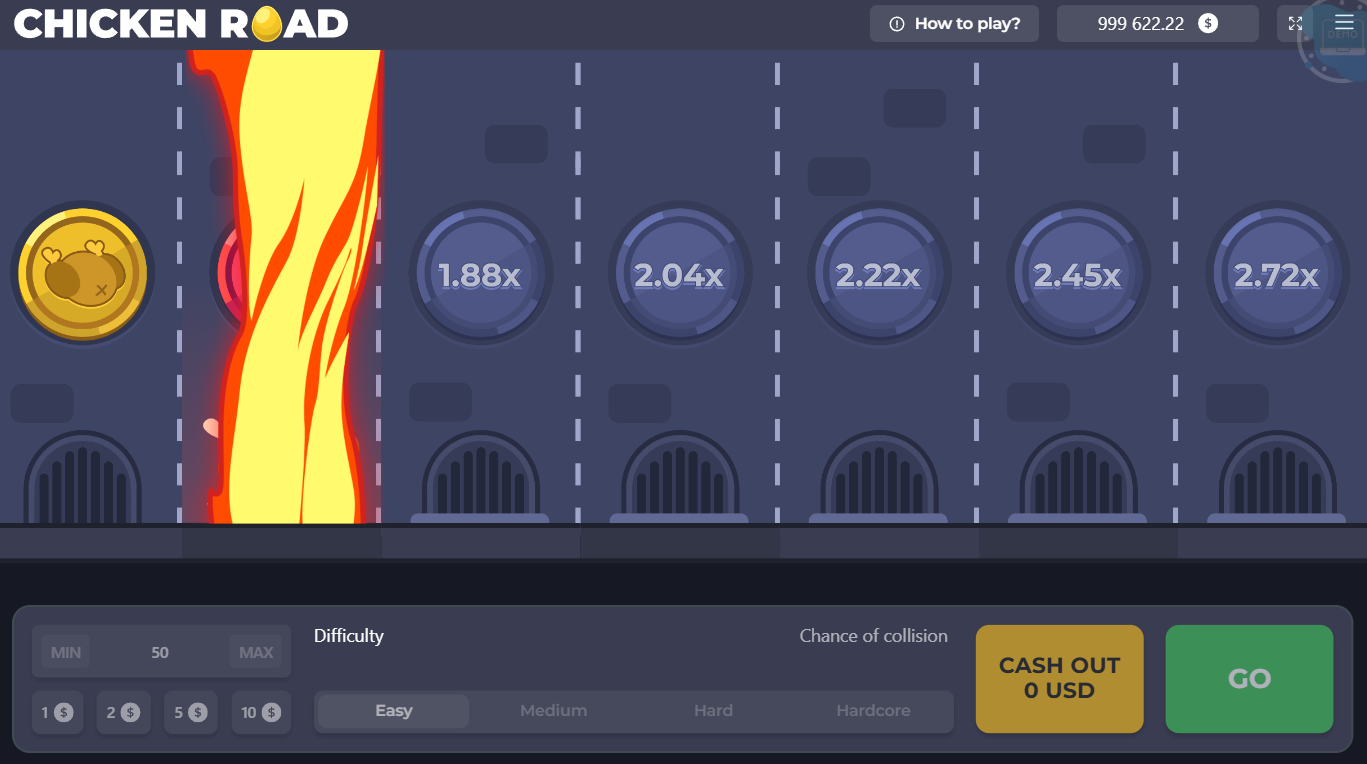
Task: Select Hard difficulty
Action: click(x=714, y=711)
